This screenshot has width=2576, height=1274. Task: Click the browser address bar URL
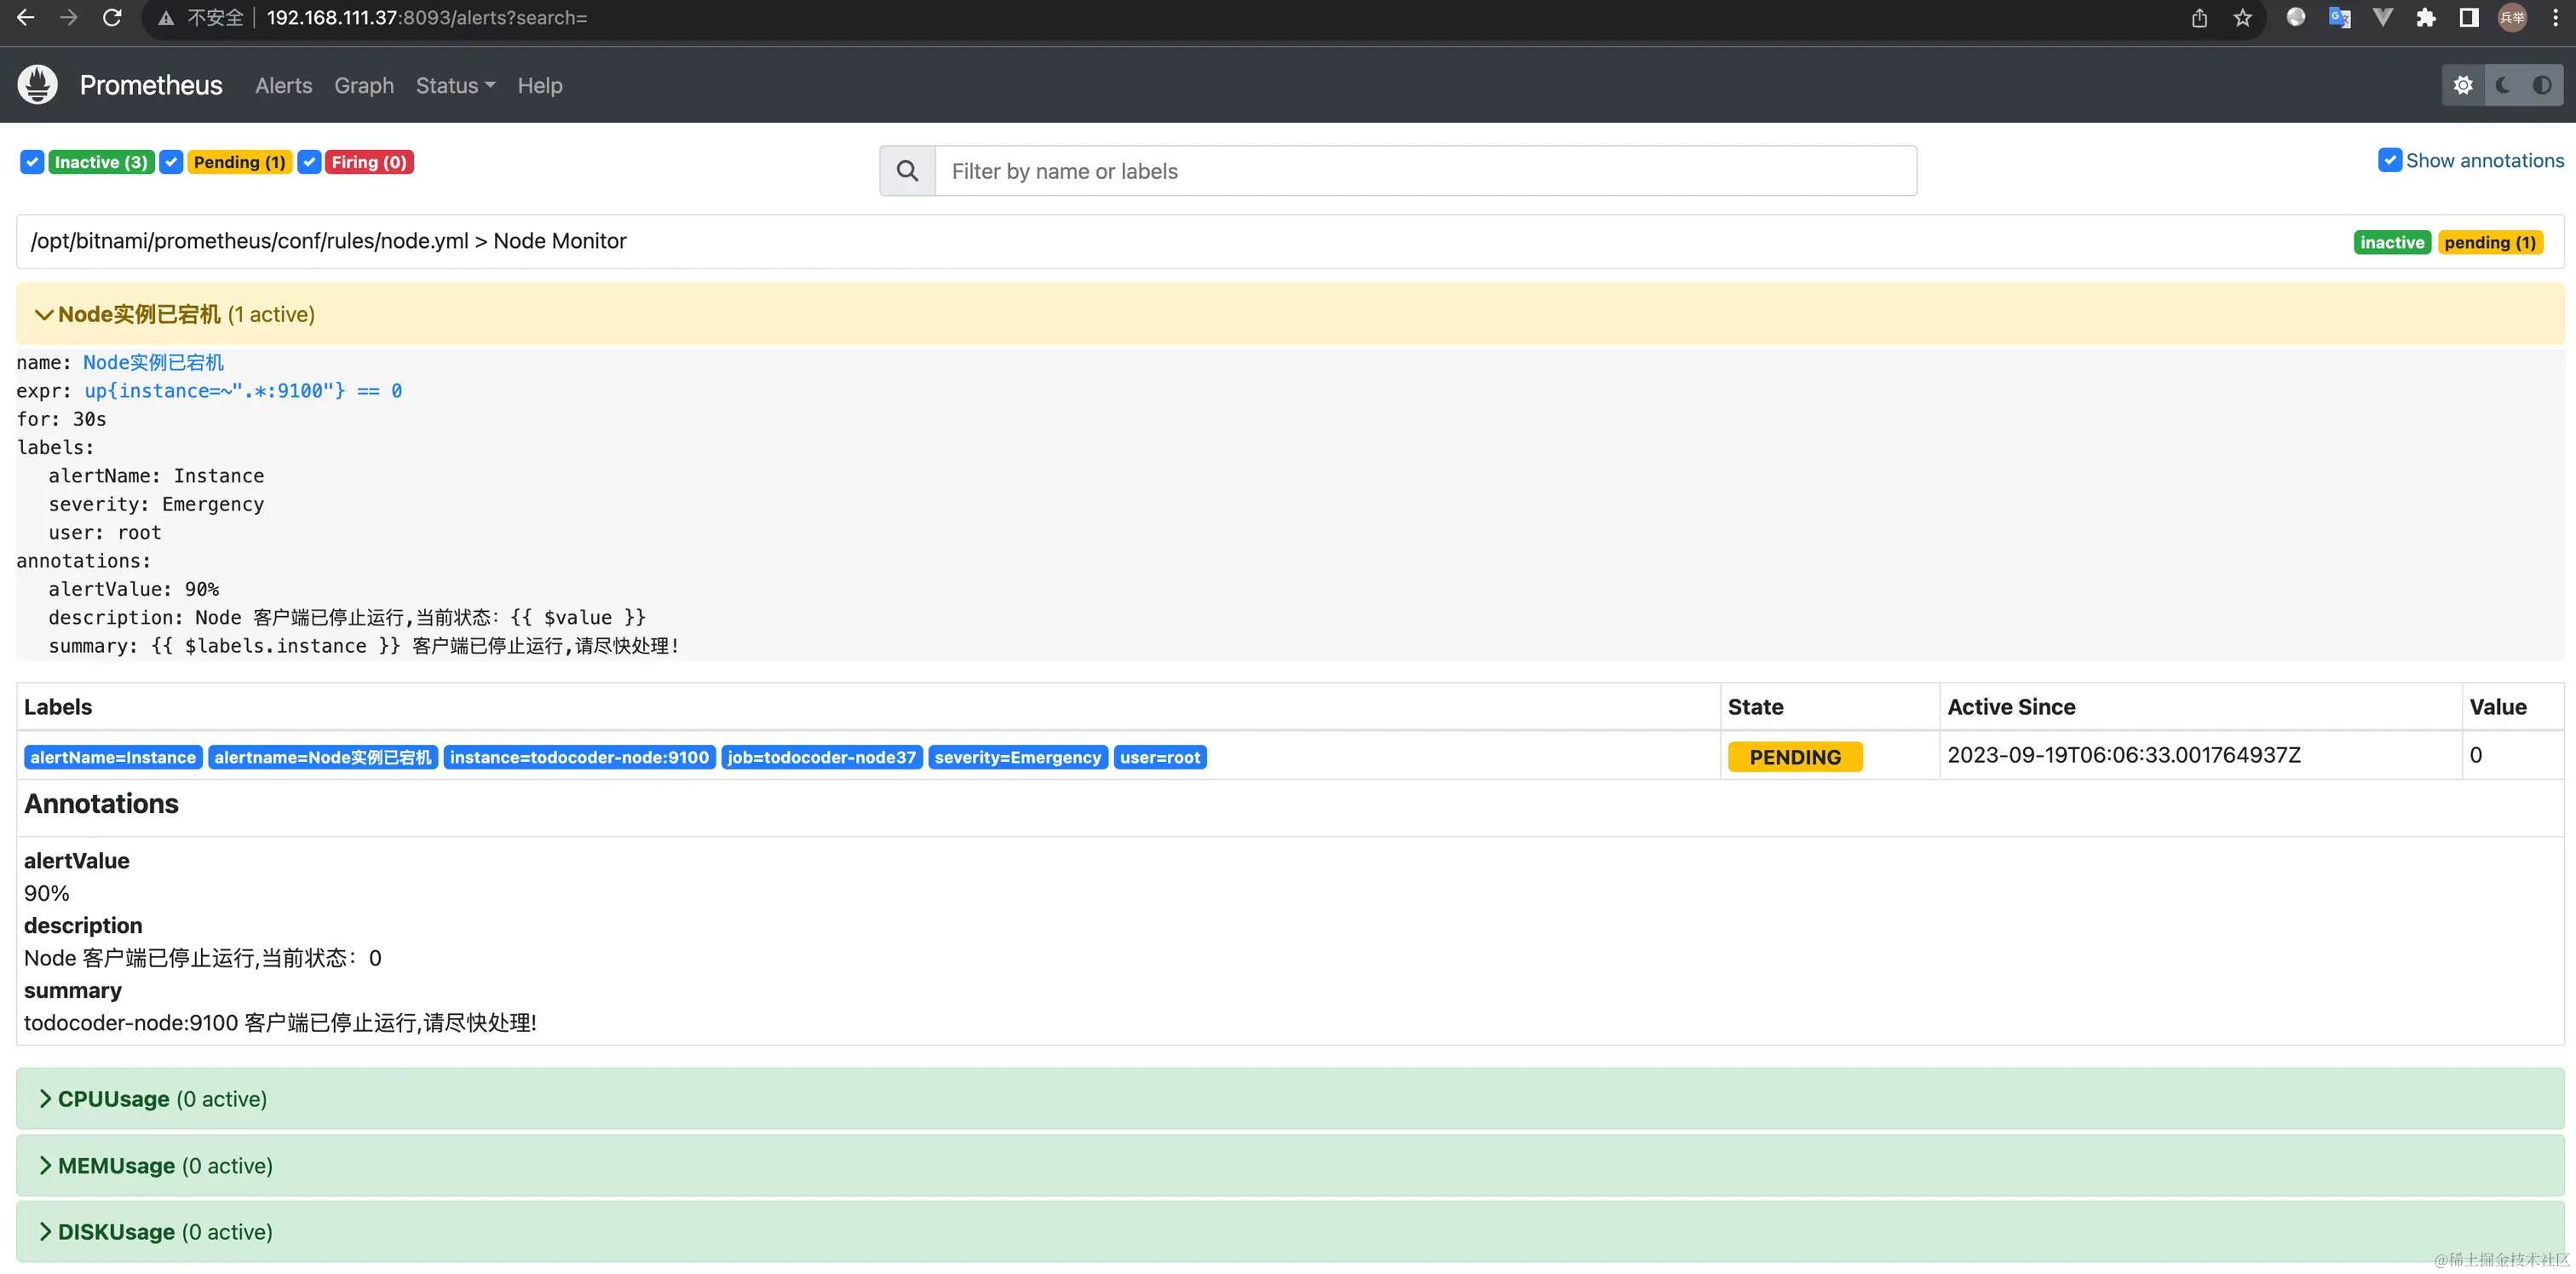427,18
